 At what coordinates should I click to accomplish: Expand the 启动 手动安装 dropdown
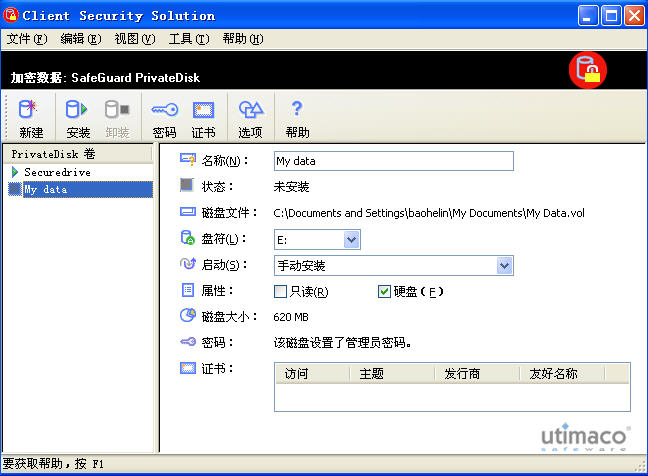505,266
